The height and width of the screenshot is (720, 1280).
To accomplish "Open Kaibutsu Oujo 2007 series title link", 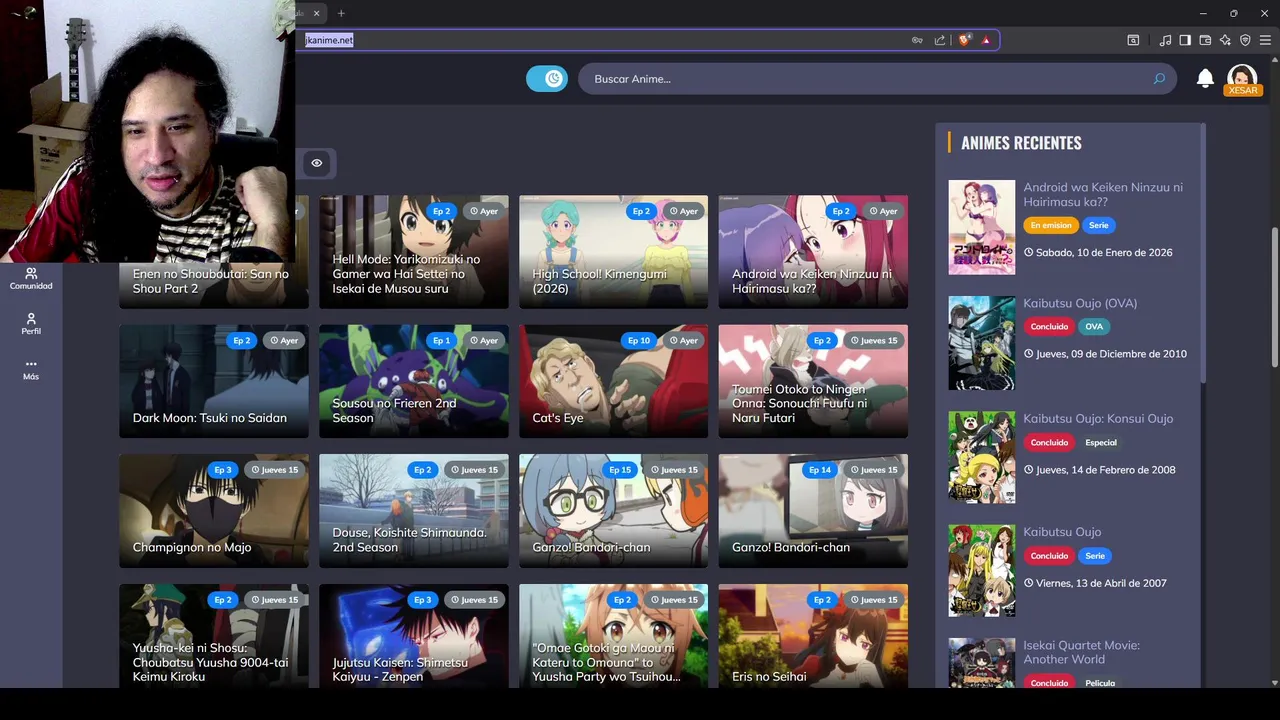I will tap(1062, 532).
